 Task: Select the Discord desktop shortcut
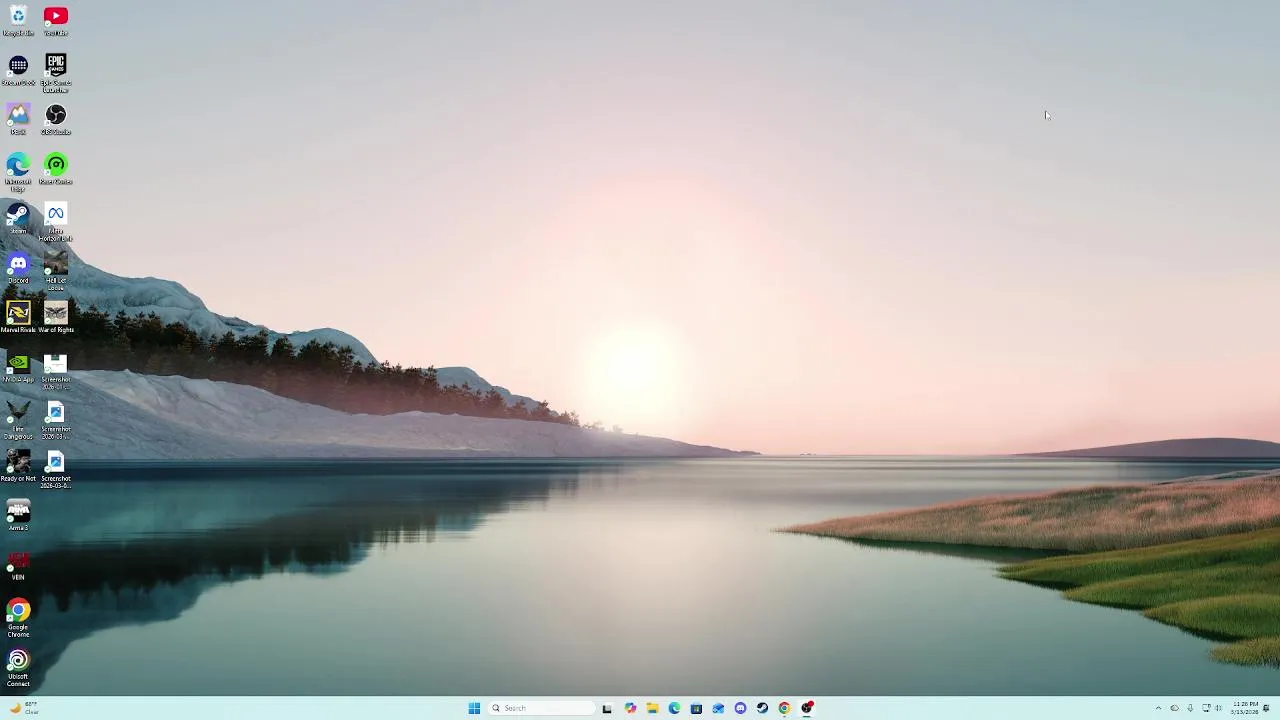pyautogui.click(x=18, y=268)
